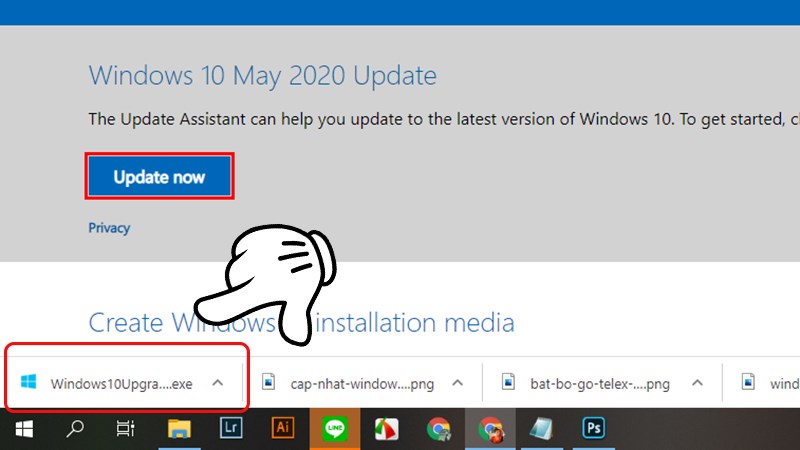Launch File Explorer from the taskbar

(x=179, y=429)
